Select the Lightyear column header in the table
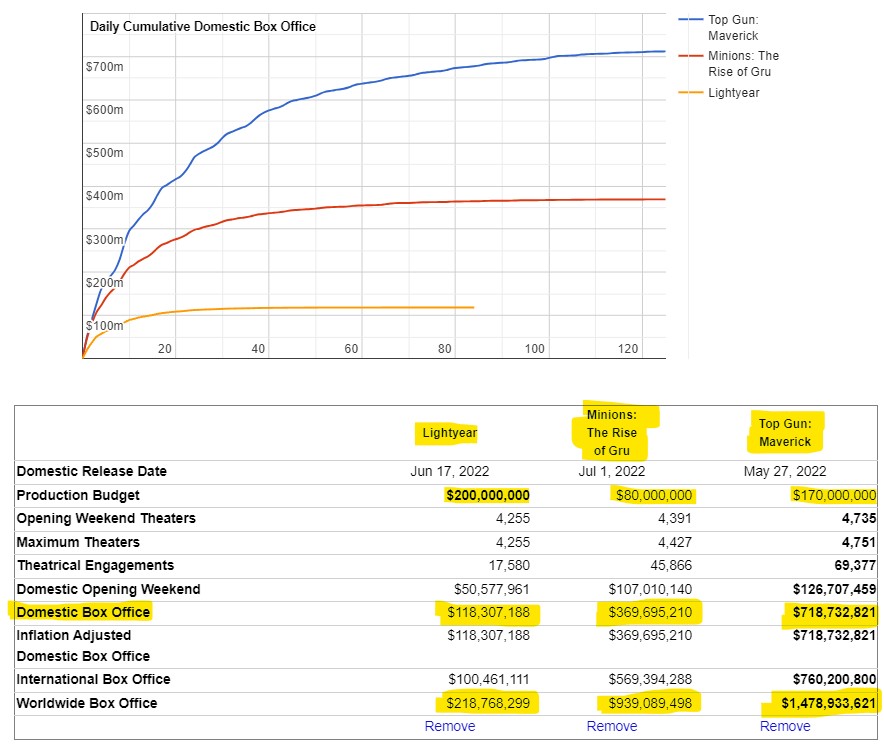884x749 pixels. (x=449, y=433)
